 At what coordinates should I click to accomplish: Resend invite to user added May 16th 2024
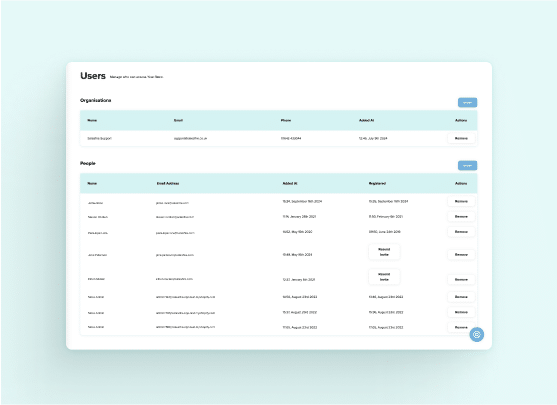pos(384,252)
